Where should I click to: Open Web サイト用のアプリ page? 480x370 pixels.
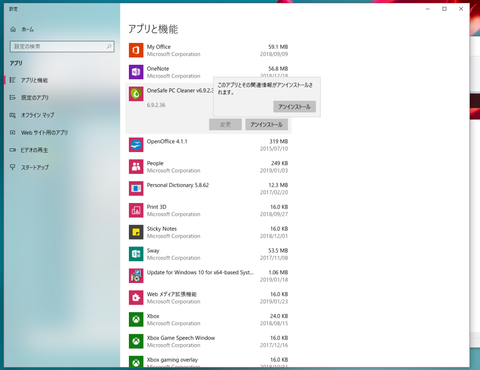point(44,133)
